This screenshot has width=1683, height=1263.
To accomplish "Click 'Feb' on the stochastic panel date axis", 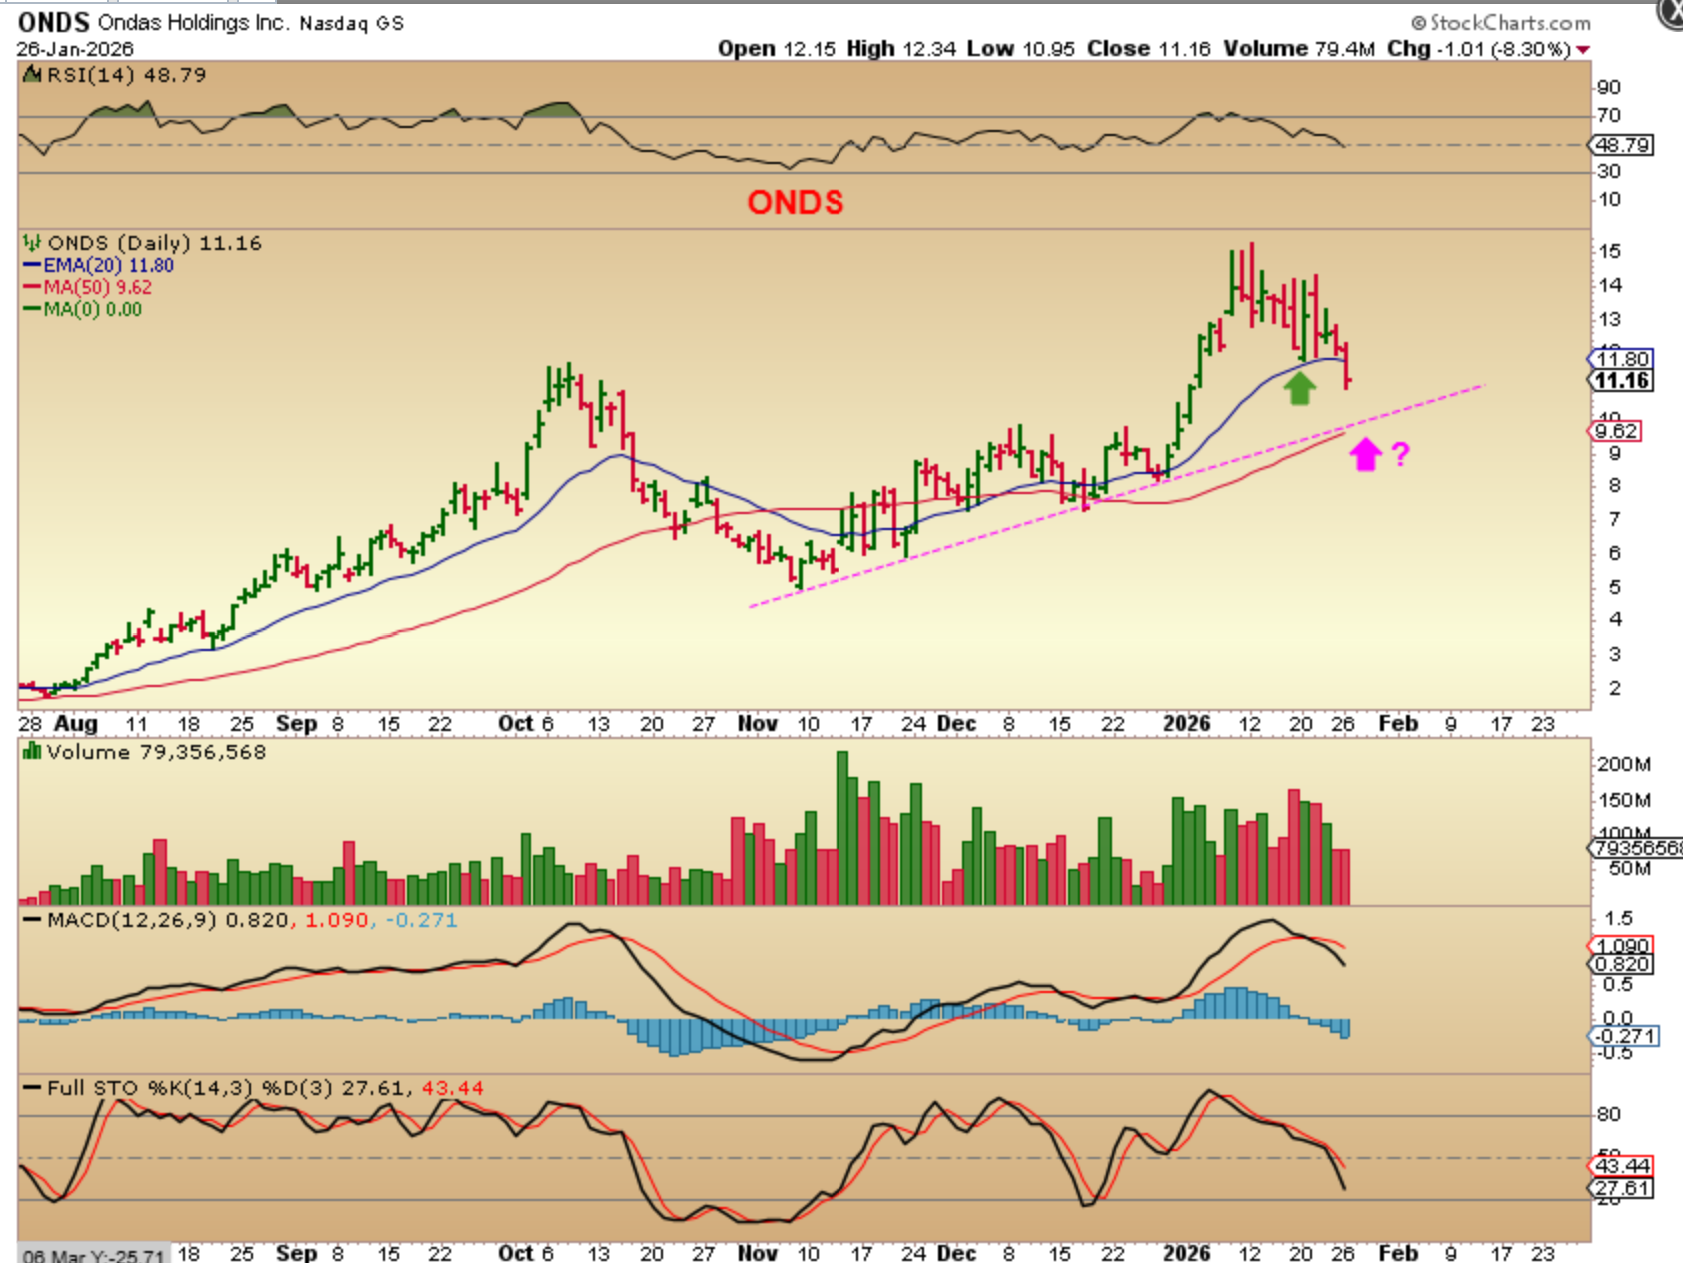I will [1398, 1253].
